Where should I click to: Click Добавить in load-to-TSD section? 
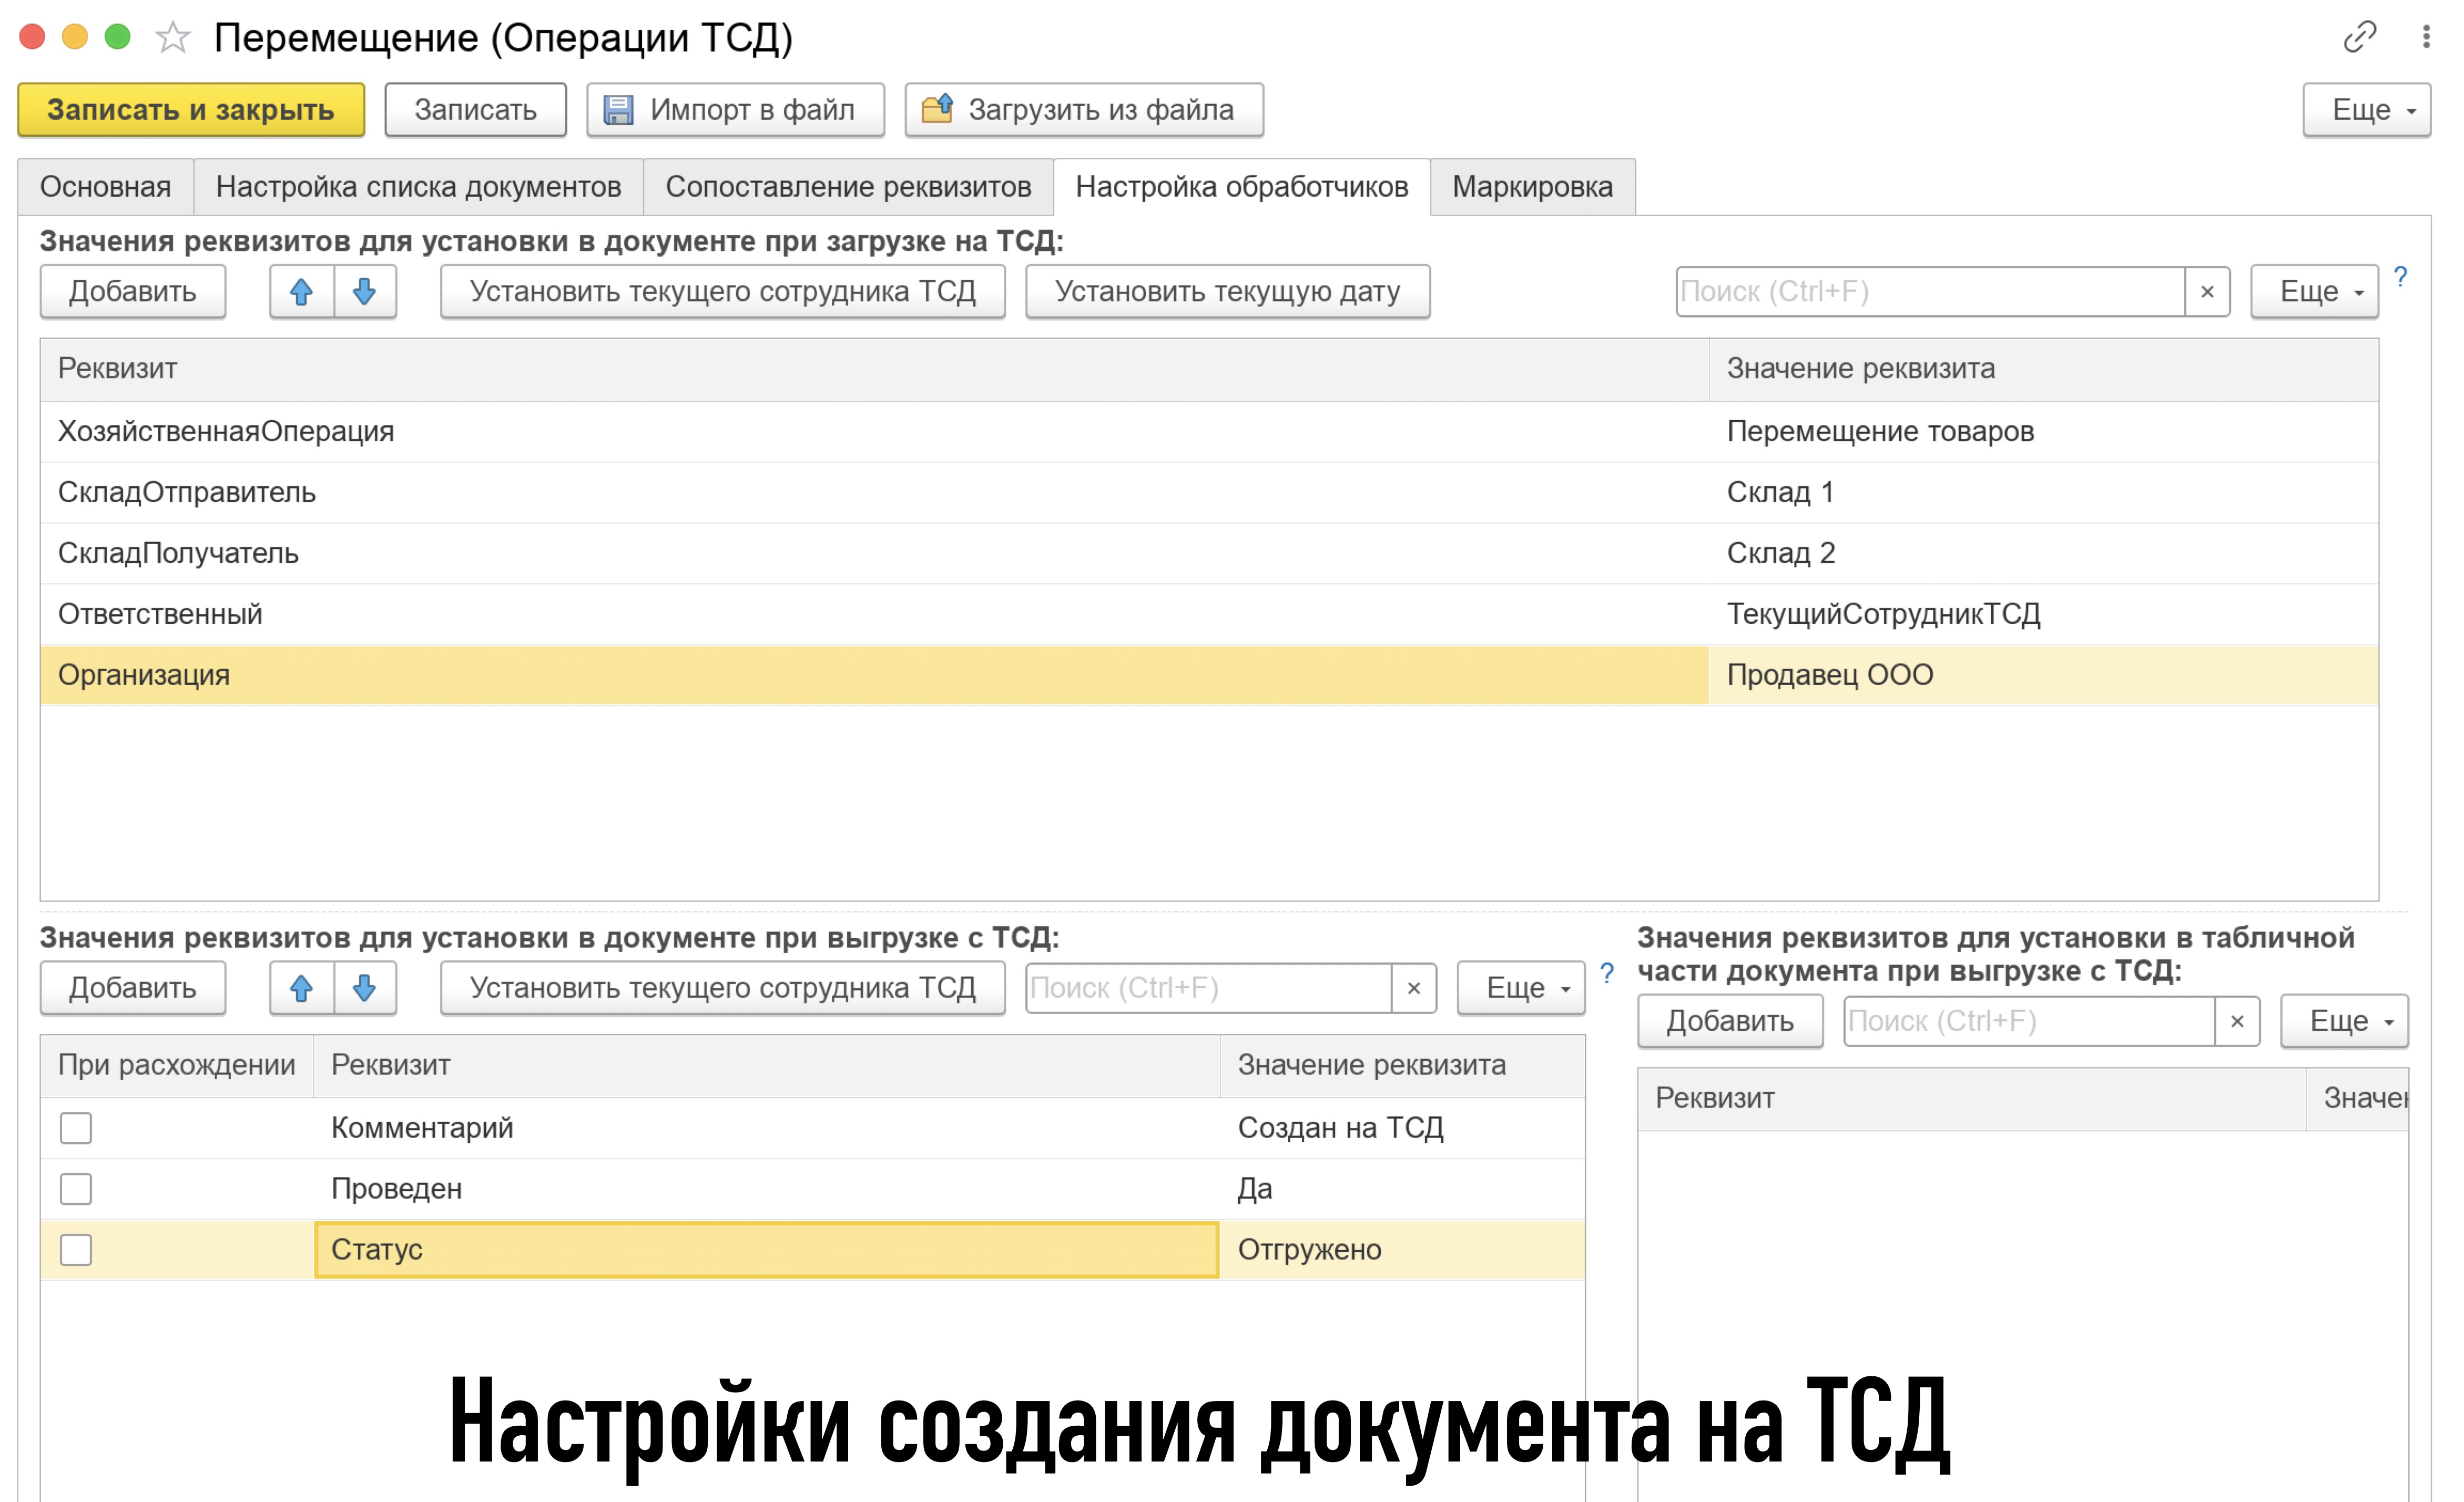(x=132, y=291)
